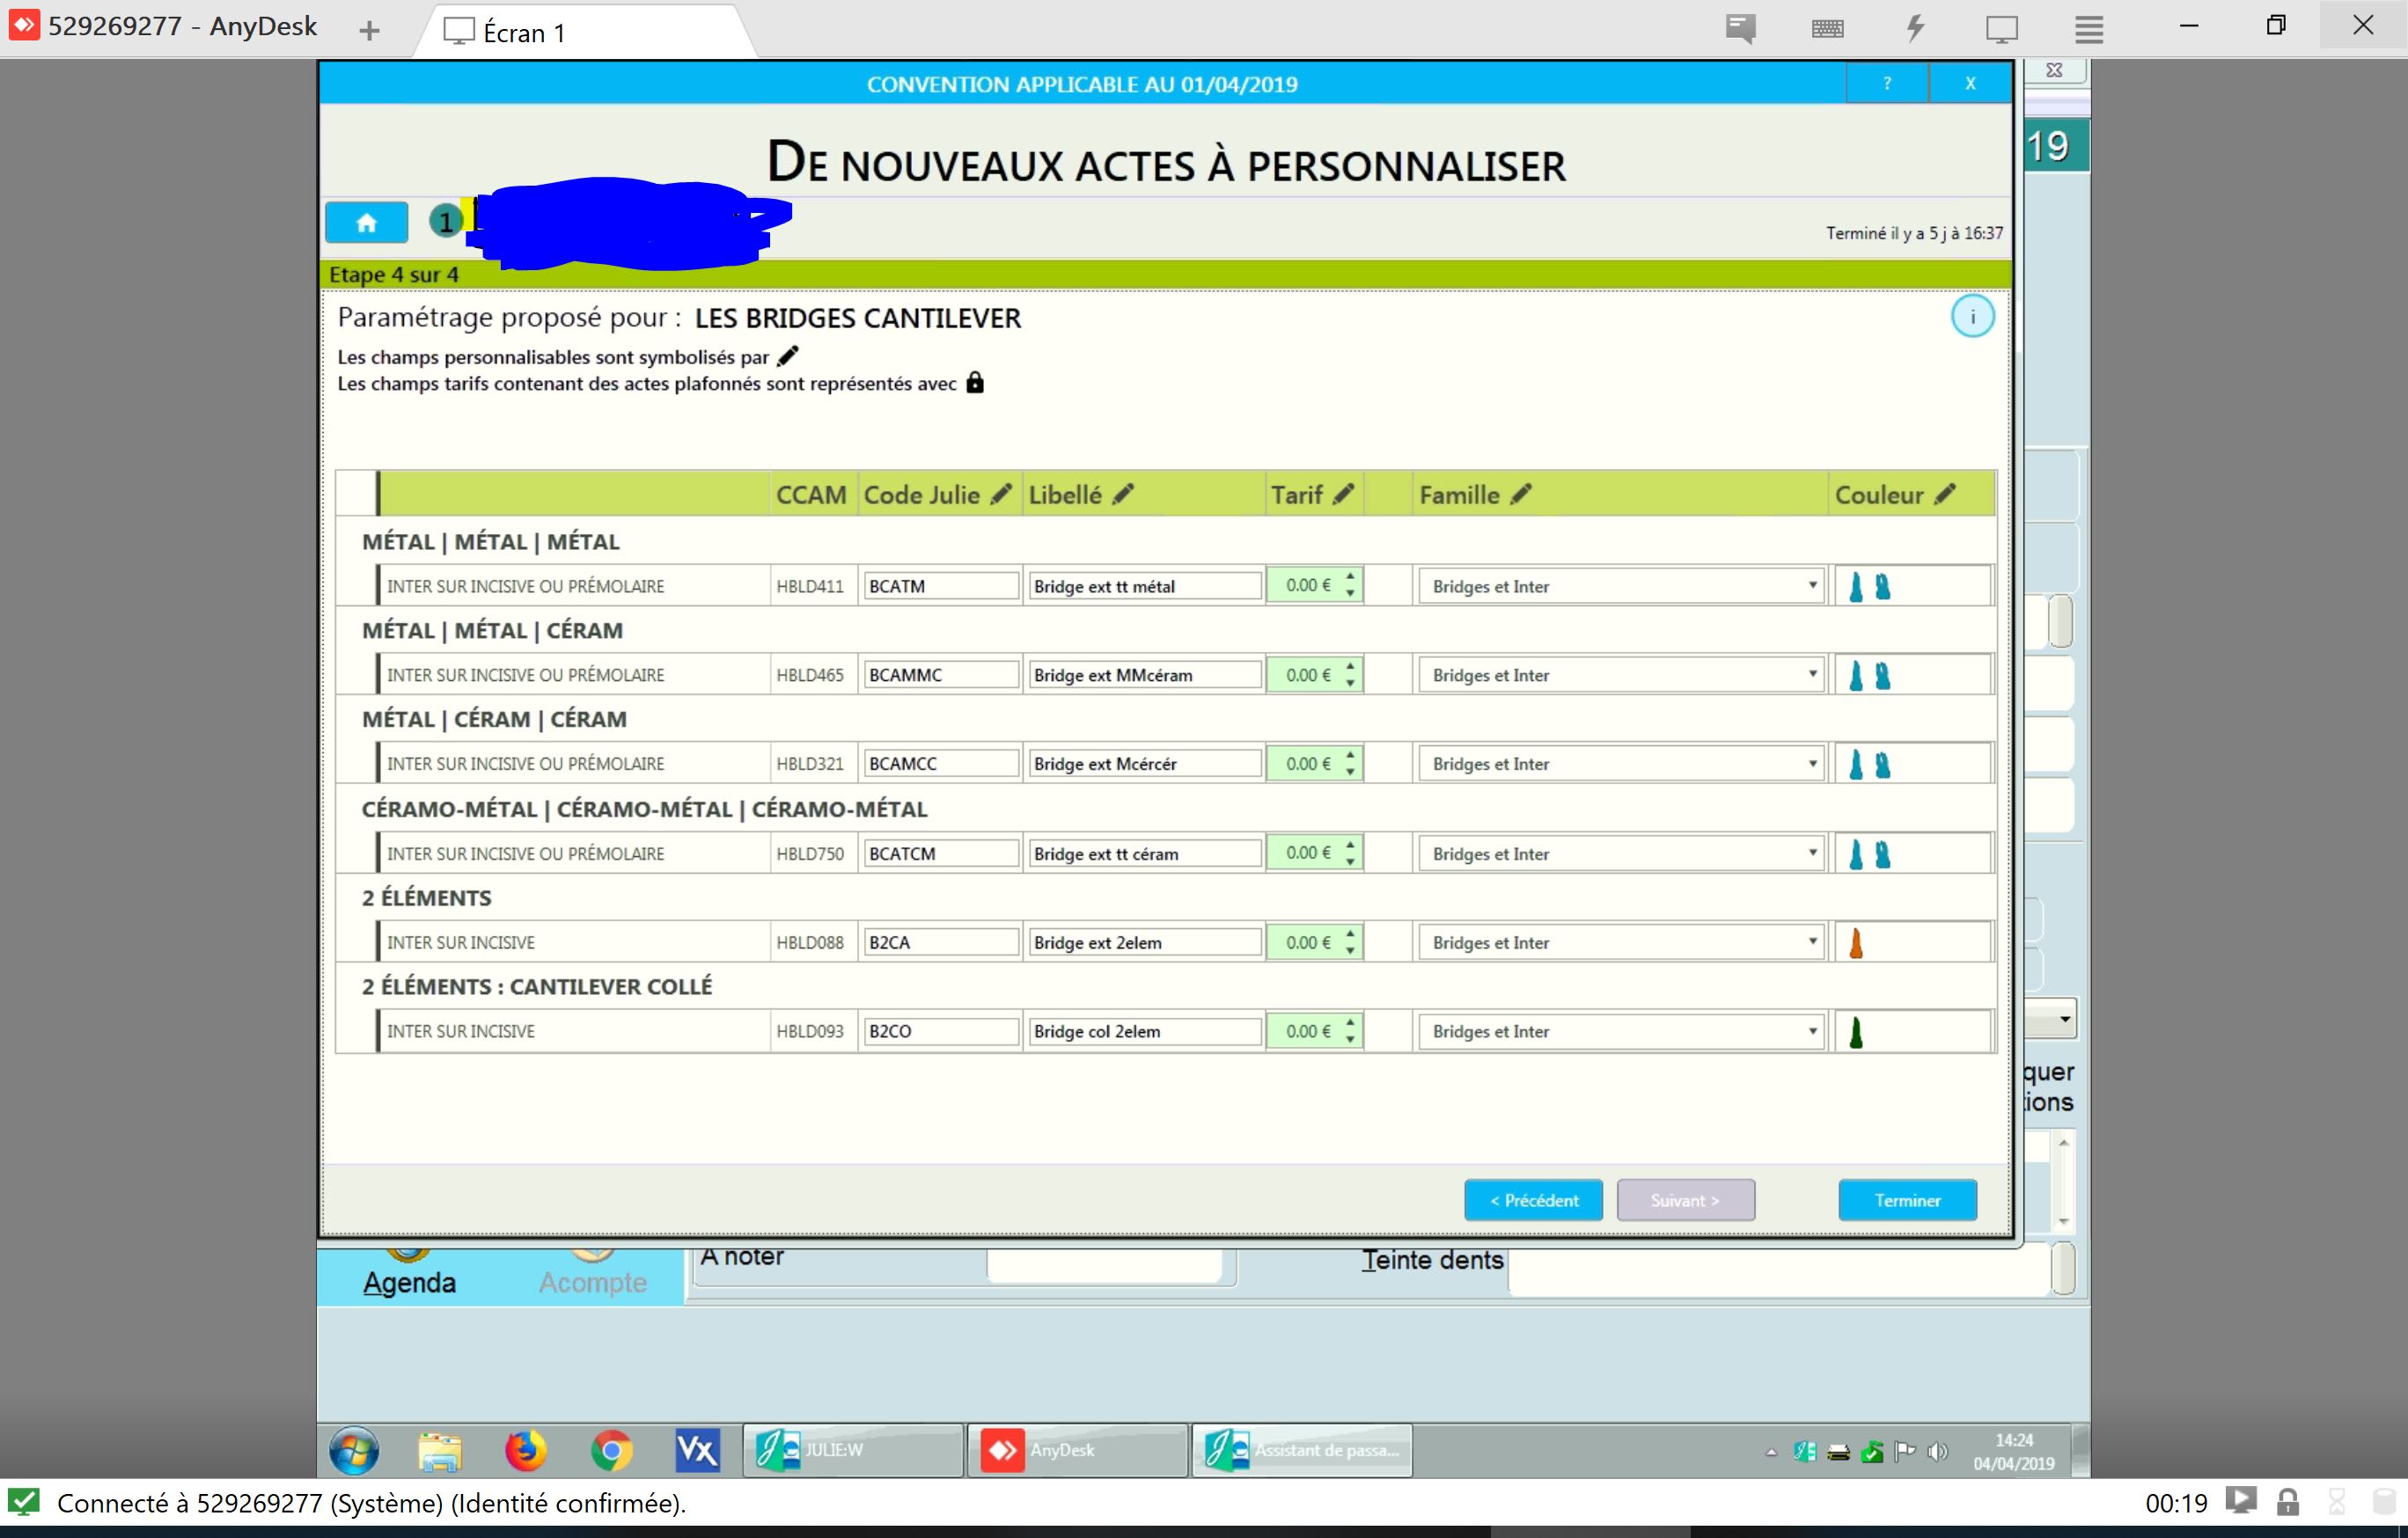The width and height of the screenshot is (2408, 1538).
Task: Click the help question mark button
Action: click(1886, 84)
